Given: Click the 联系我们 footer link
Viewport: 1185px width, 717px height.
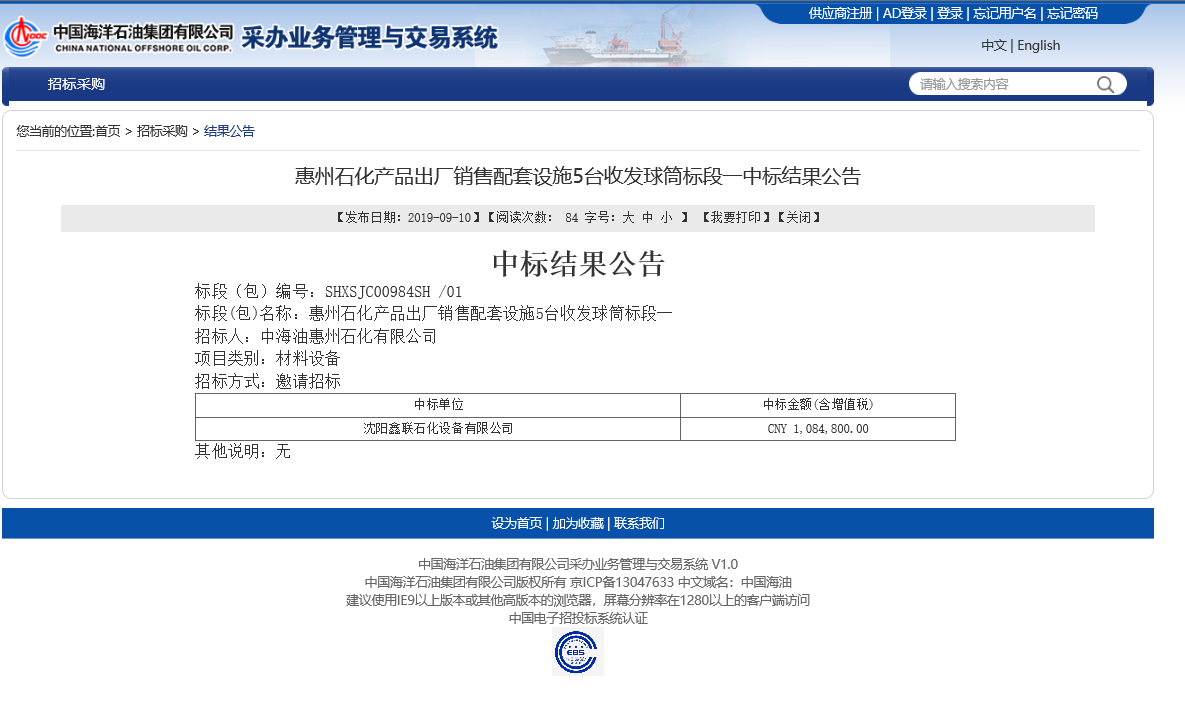Looking at the screenshot, I should pos(639,524).
